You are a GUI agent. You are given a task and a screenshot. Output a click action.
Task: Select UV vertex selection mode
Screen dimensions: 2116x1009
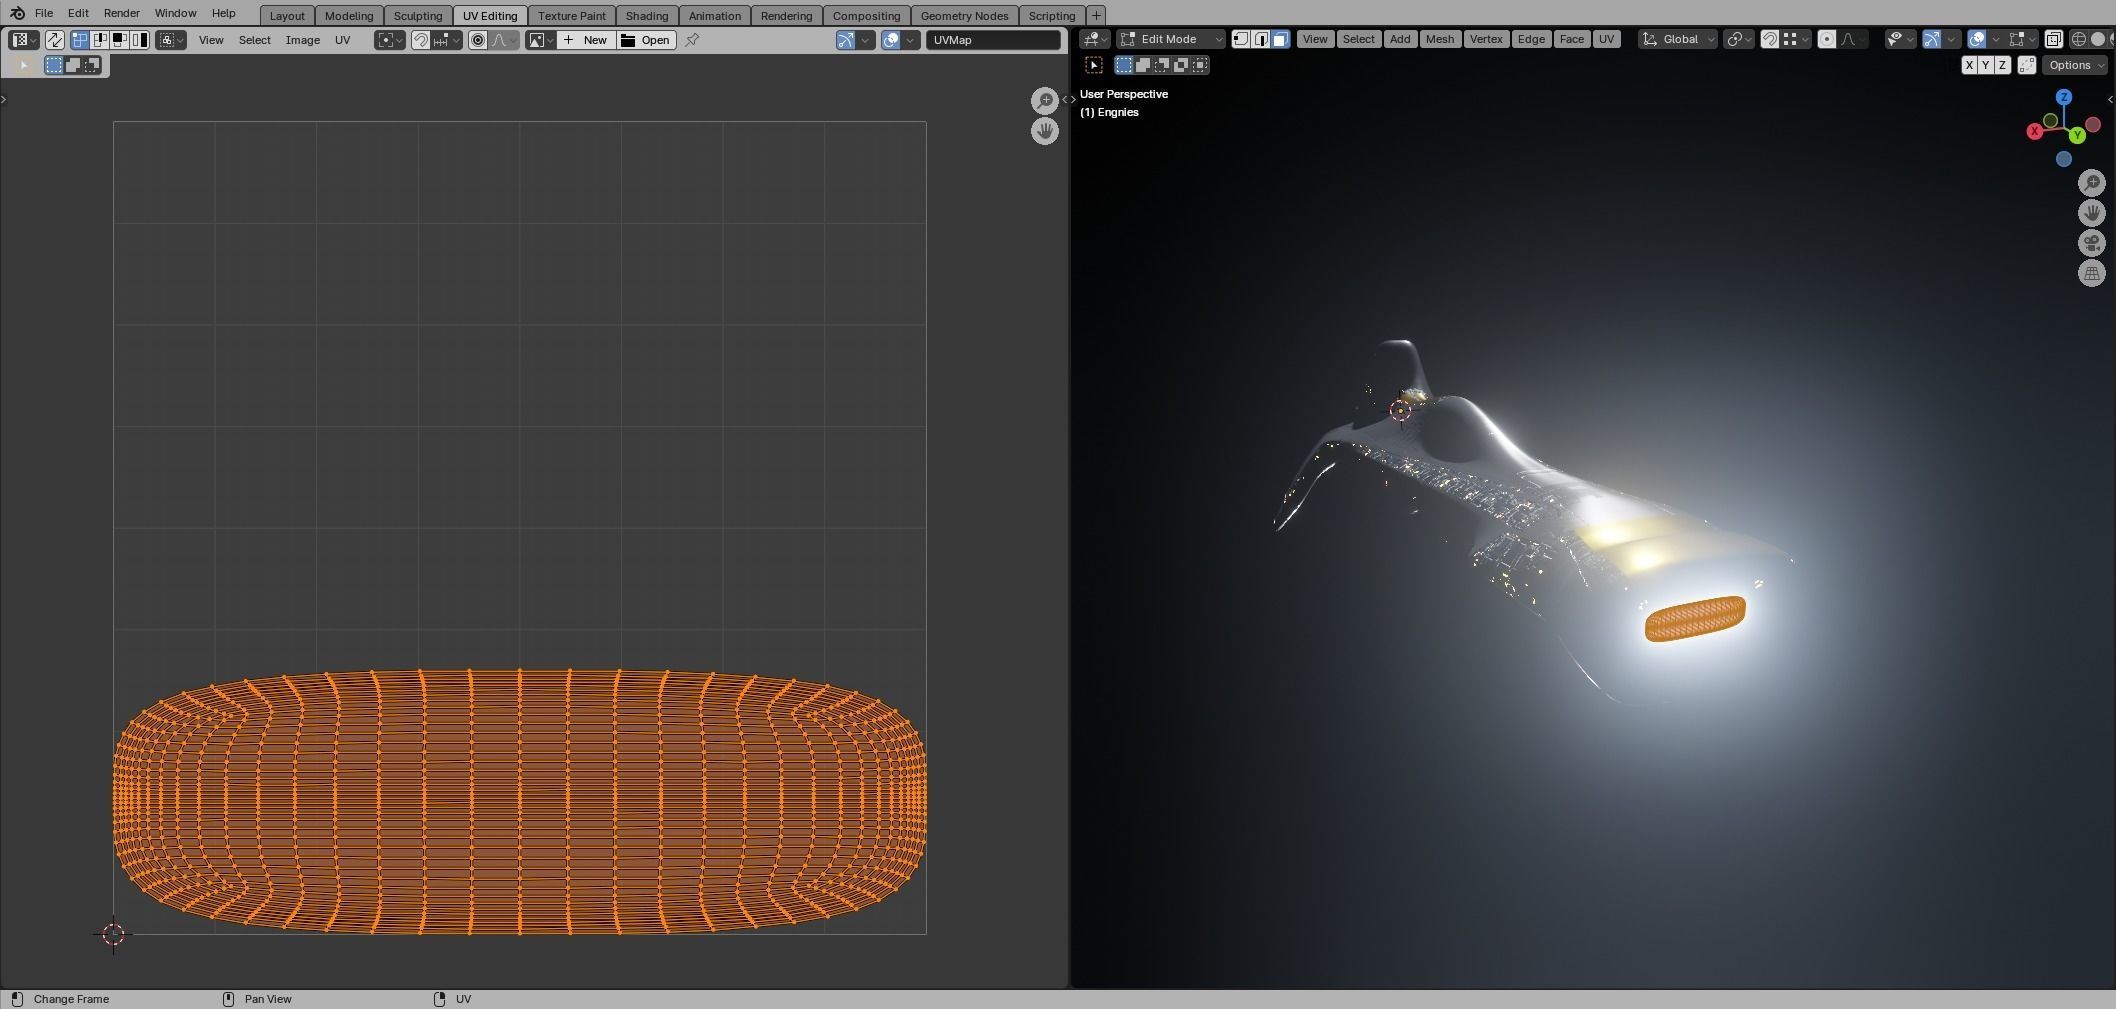click(x=80, y=40)
